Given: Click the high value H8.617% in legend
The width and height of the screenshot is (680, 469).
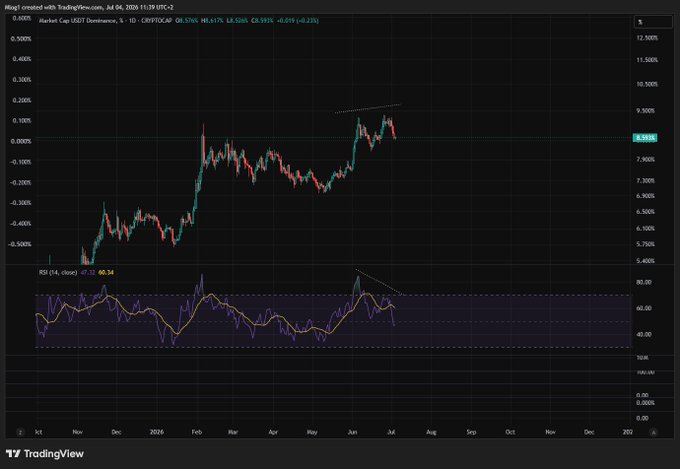Looking at the screenshot, I should (212, 20).
